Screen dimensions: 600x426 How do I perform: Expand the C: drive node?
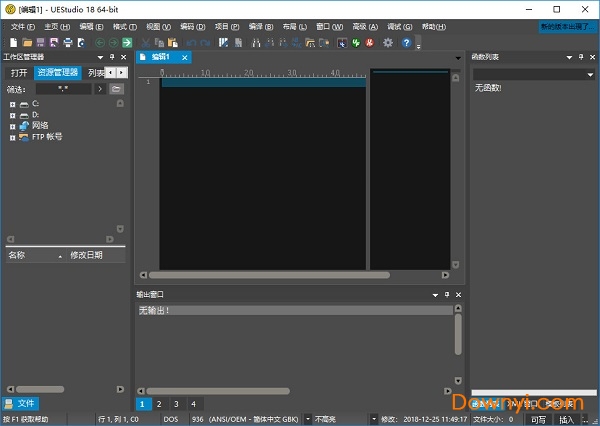(13, 104)
